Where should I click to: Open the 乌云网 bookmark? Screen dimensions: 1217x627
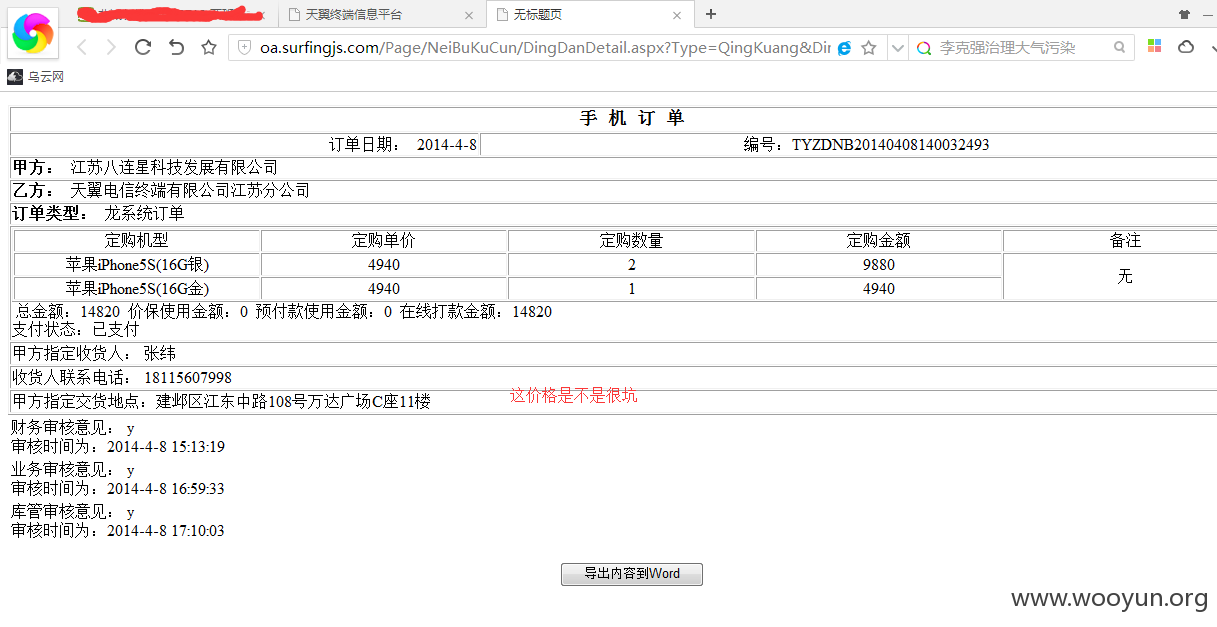[36, 77]
